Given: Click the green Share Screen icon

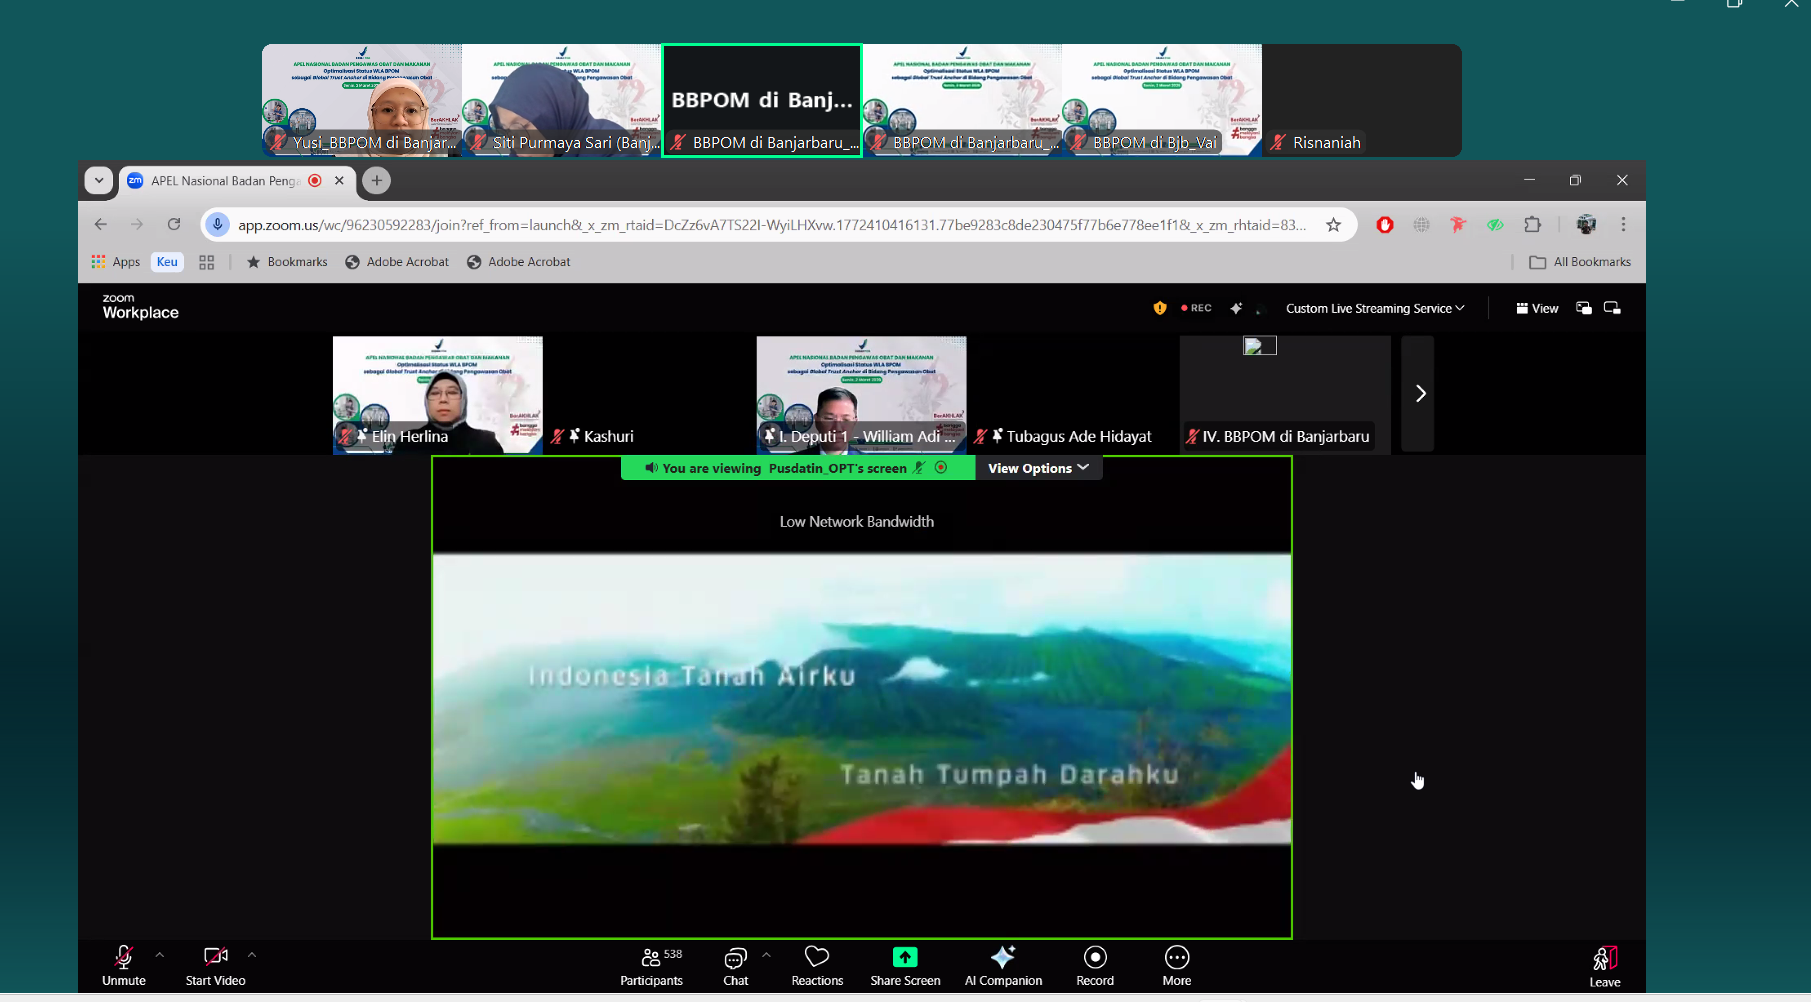Looking at the screenshot, I should point(905,957).
